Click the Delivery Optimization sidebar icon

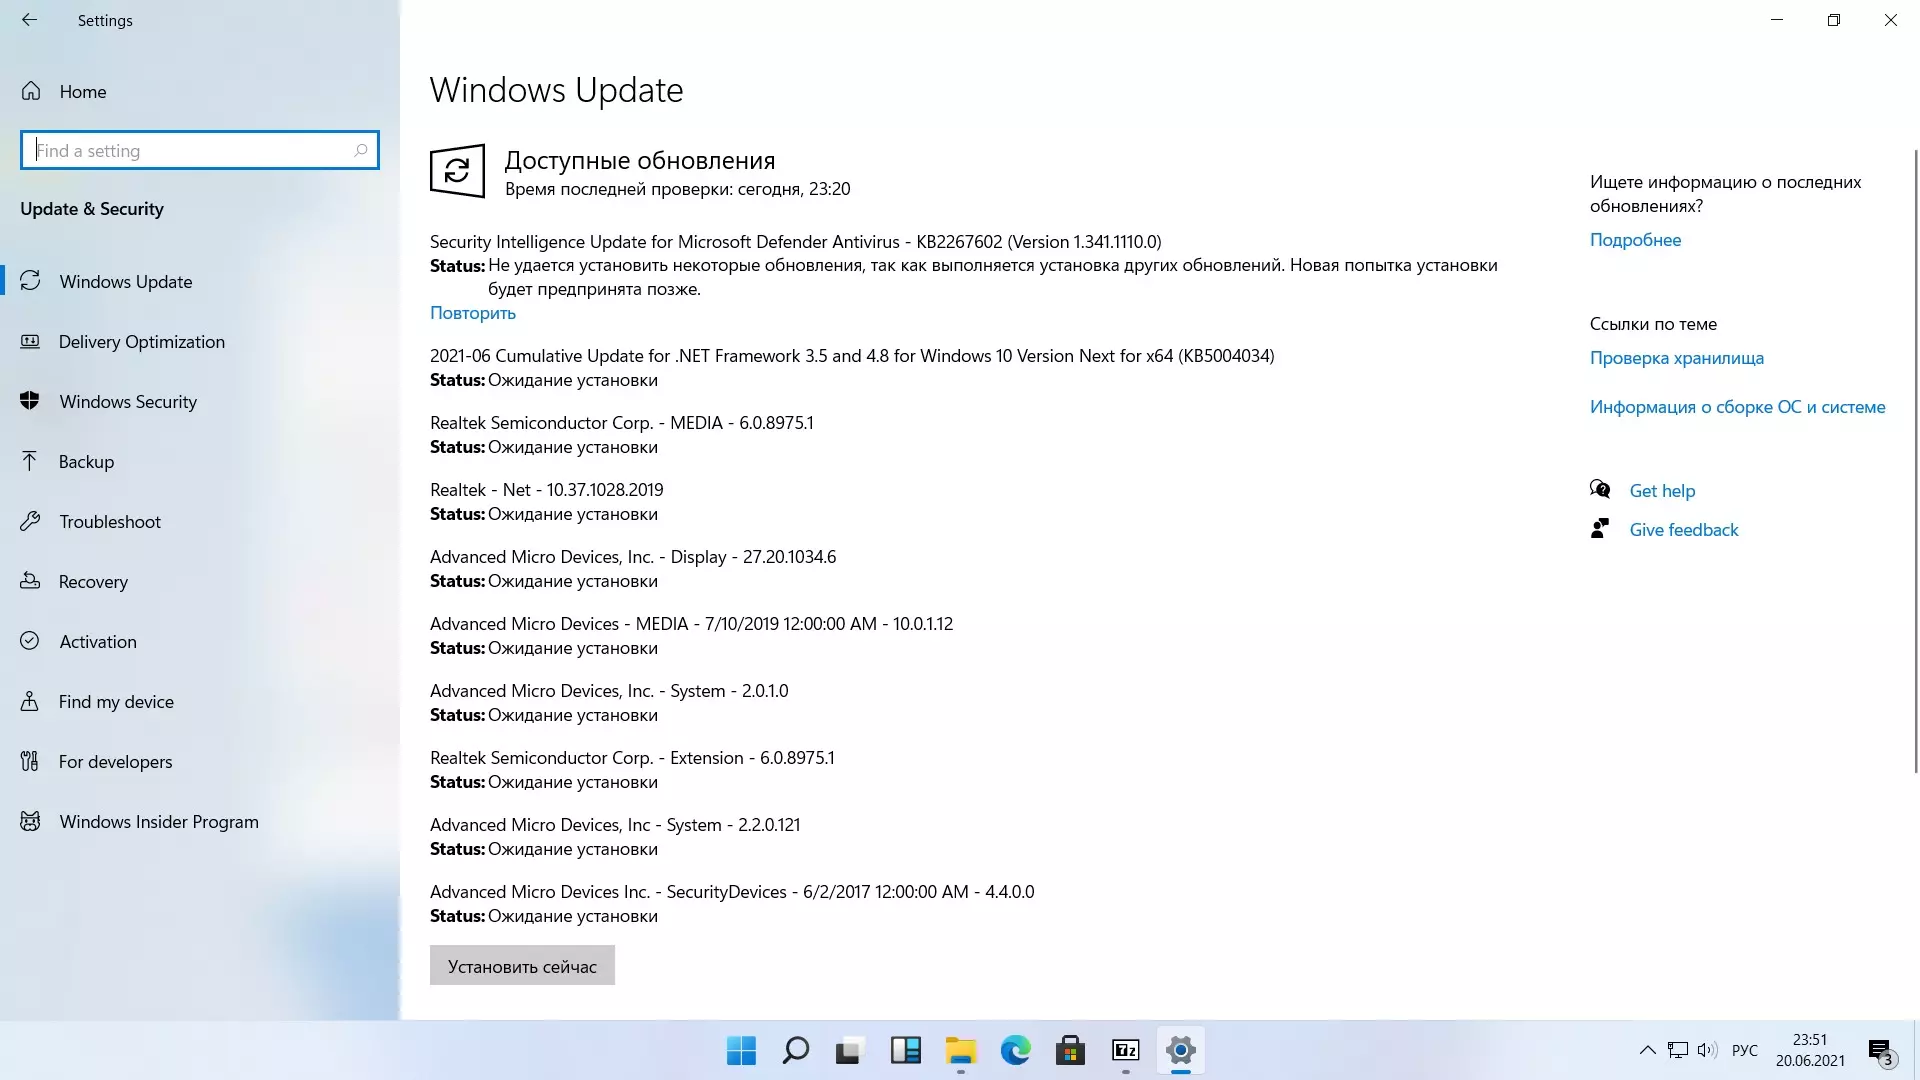(30, 341)
